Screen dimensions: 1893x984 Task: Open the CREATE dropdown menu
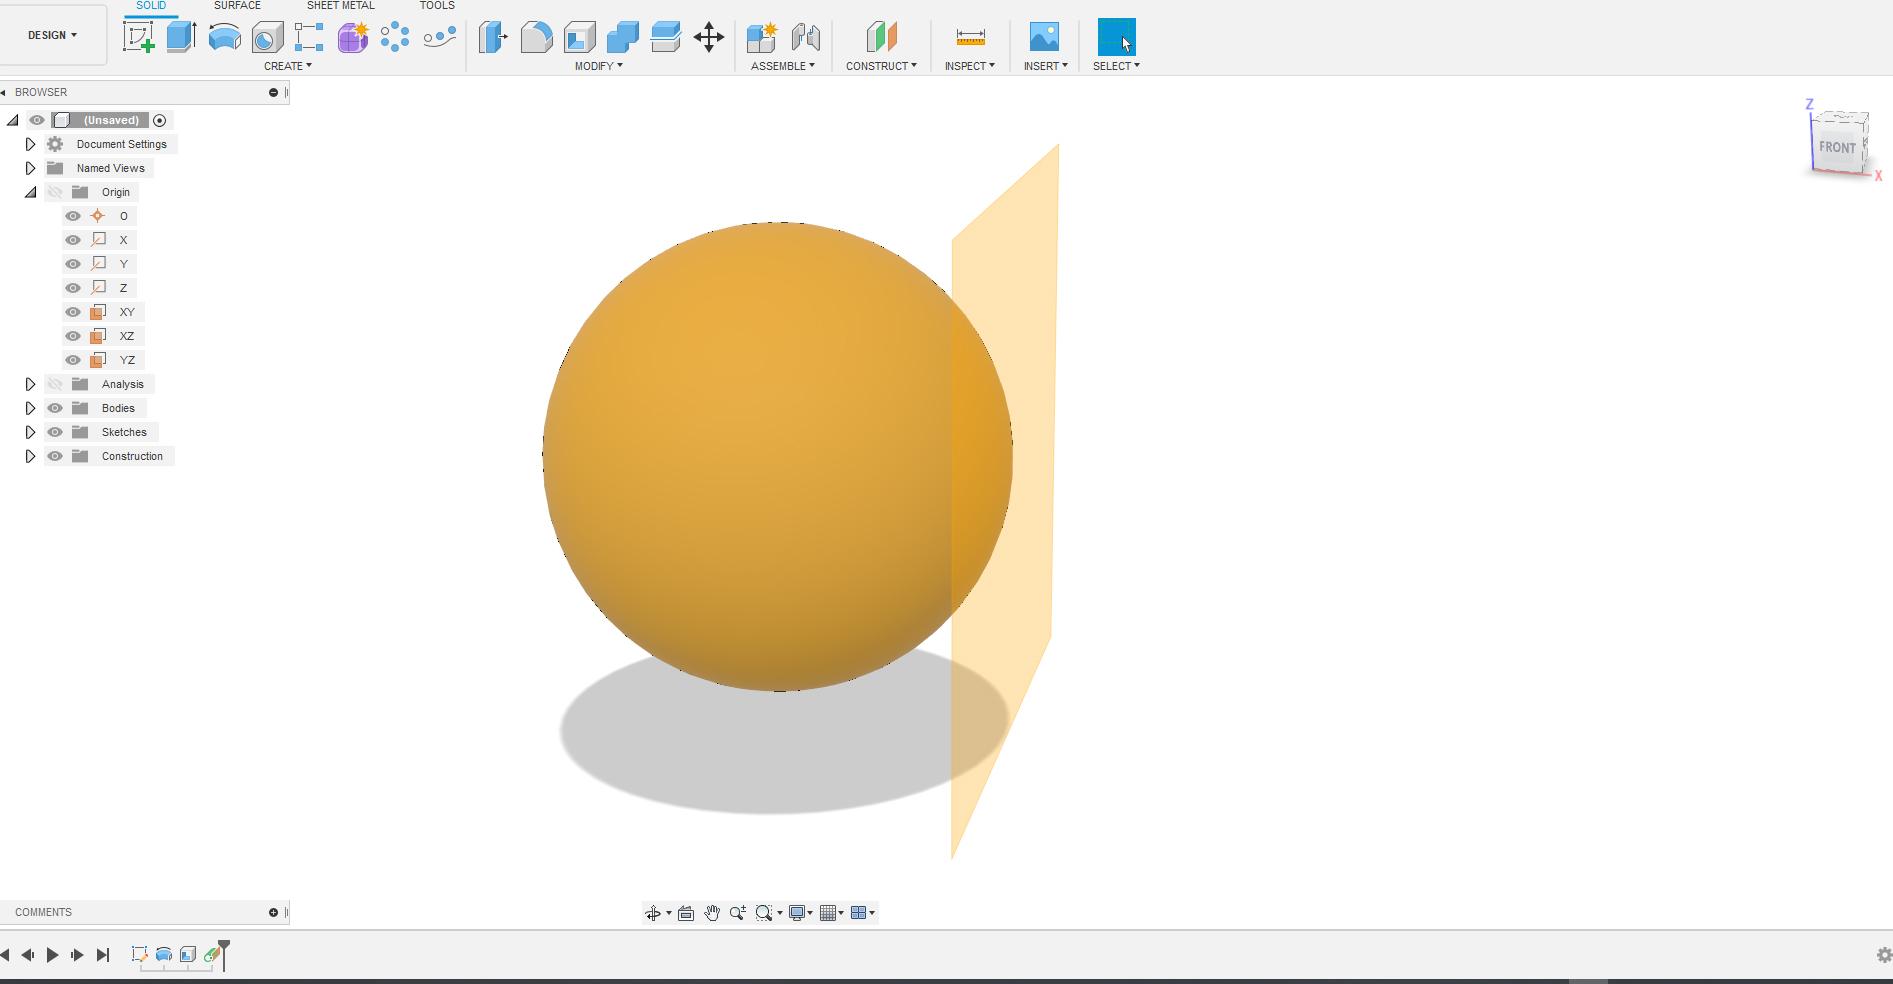(x=288, y=66)
